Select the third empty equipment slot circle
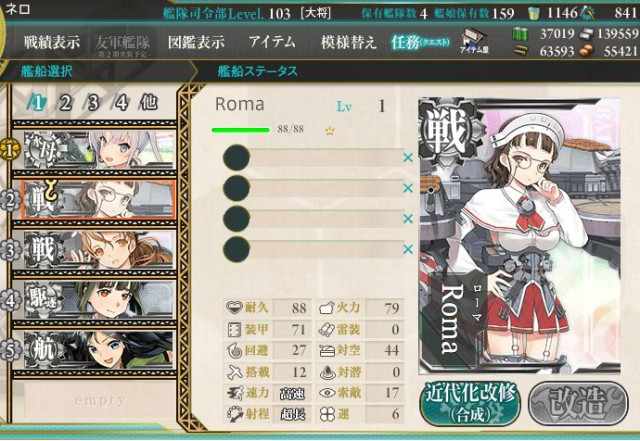 (236, 218)
